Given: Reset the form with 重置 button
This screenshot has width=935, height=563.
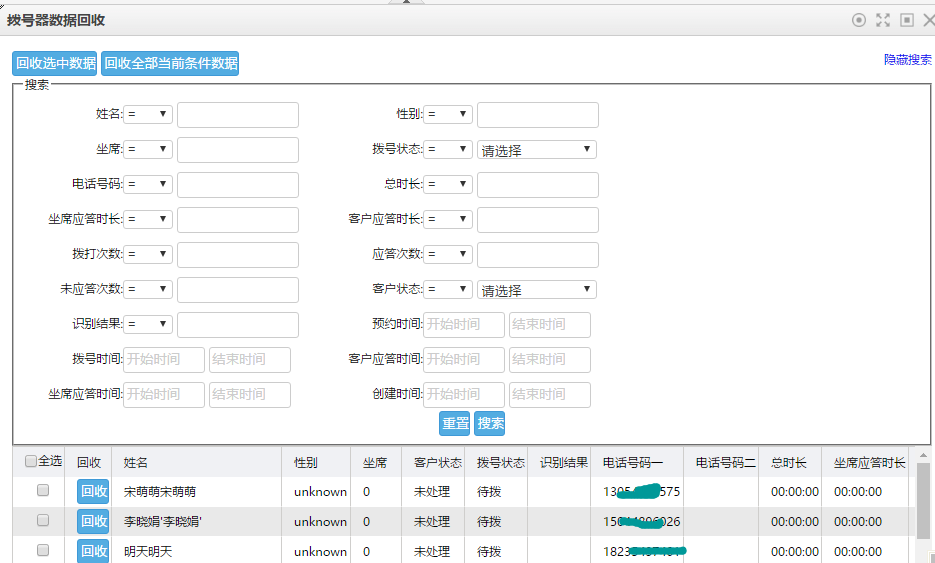Looking at the screenshot, I should pyautogui.click(x=455, y=423).
